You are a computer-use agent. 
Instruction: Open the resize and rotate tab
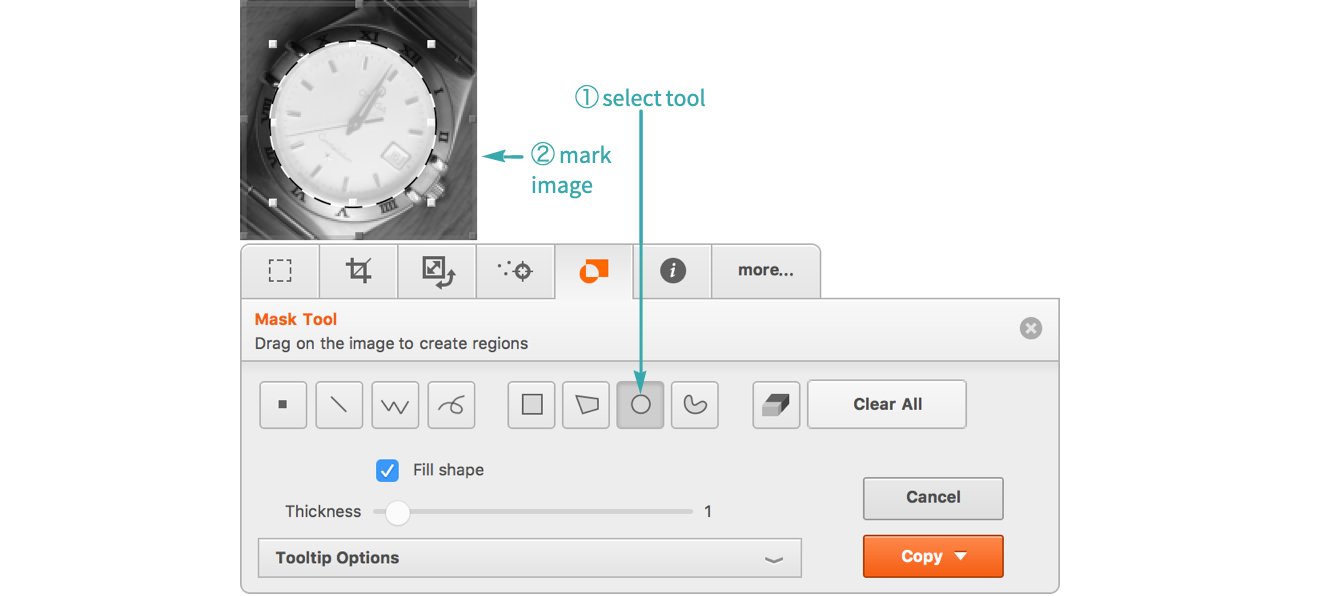click(438, 271)
